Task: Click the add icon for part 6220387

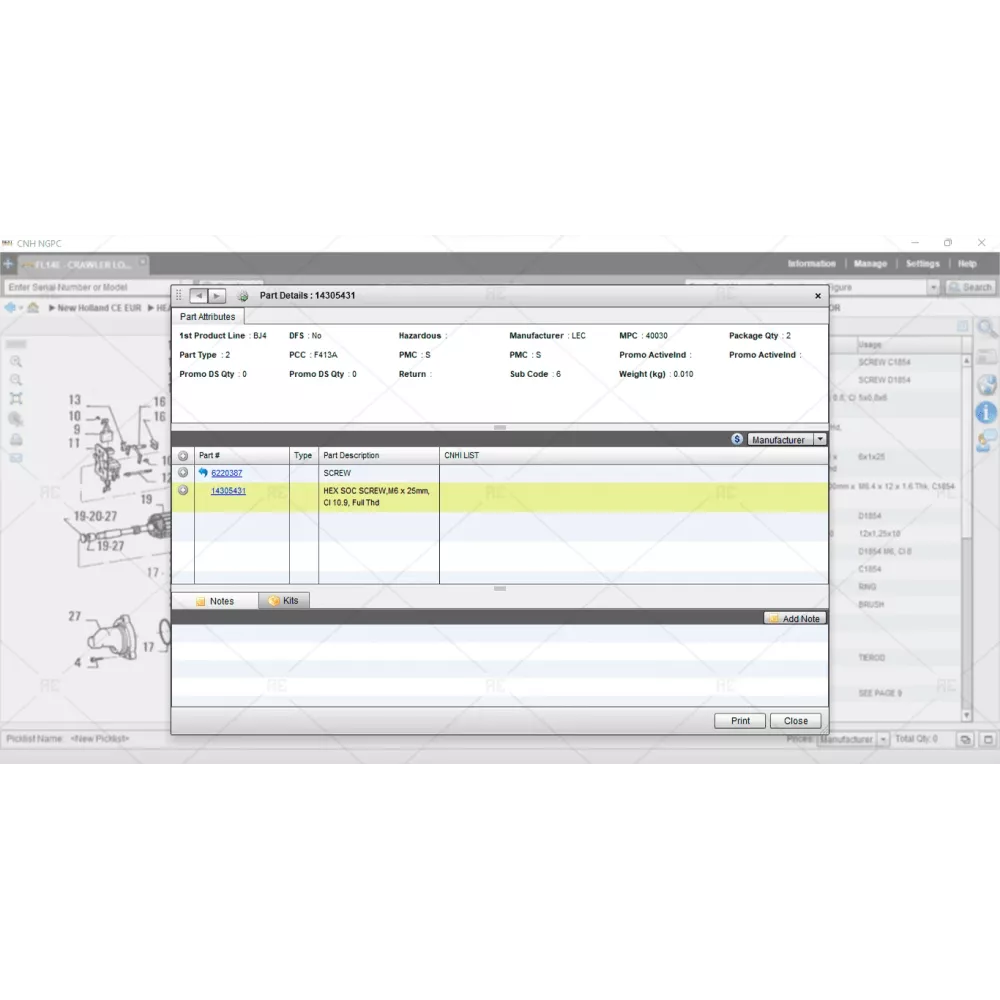Action: pyautogui.click(x=183, y=473)
